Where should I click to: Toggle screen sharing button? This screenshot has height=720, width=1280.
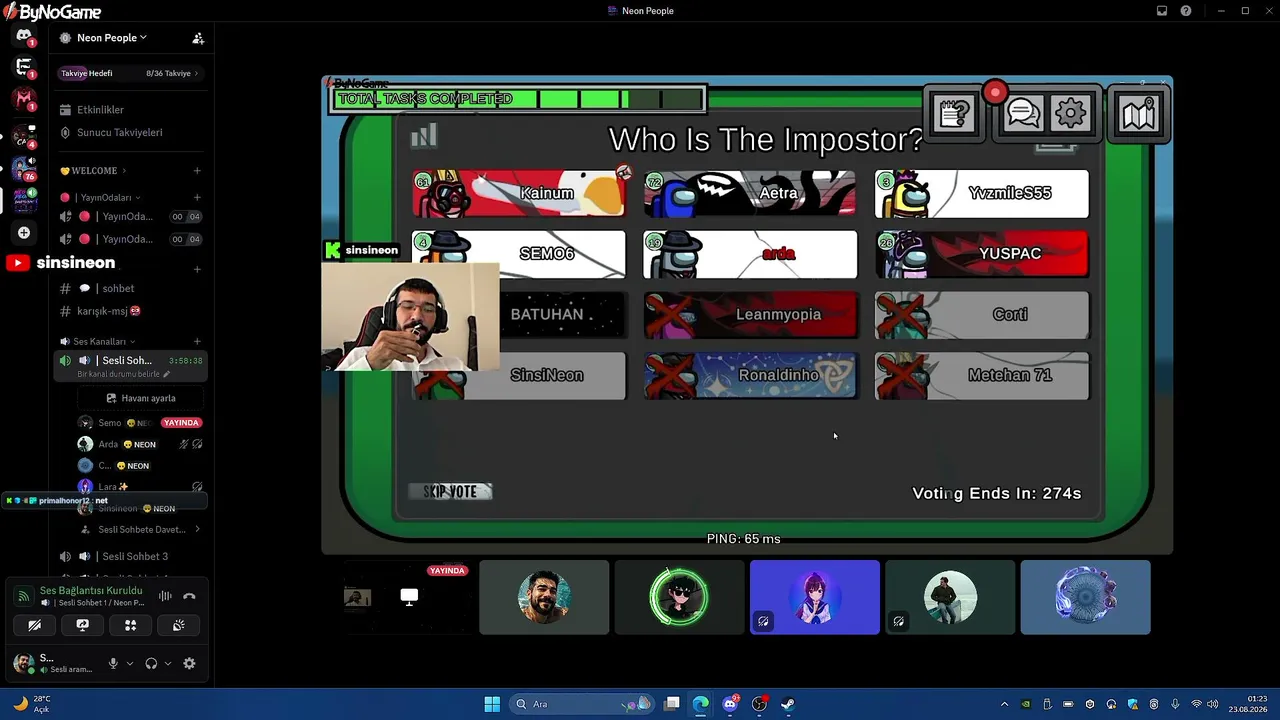tap(82, 626)
